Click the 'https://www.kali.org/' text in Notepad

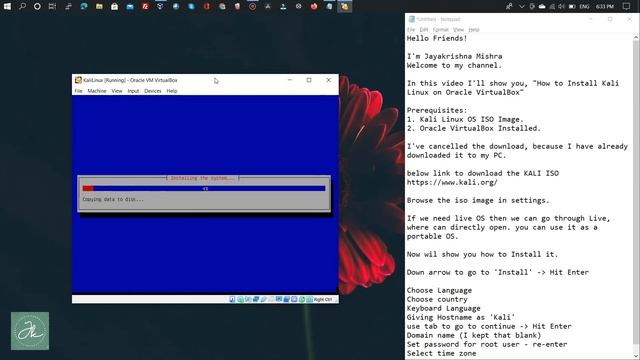coord(452,182)
